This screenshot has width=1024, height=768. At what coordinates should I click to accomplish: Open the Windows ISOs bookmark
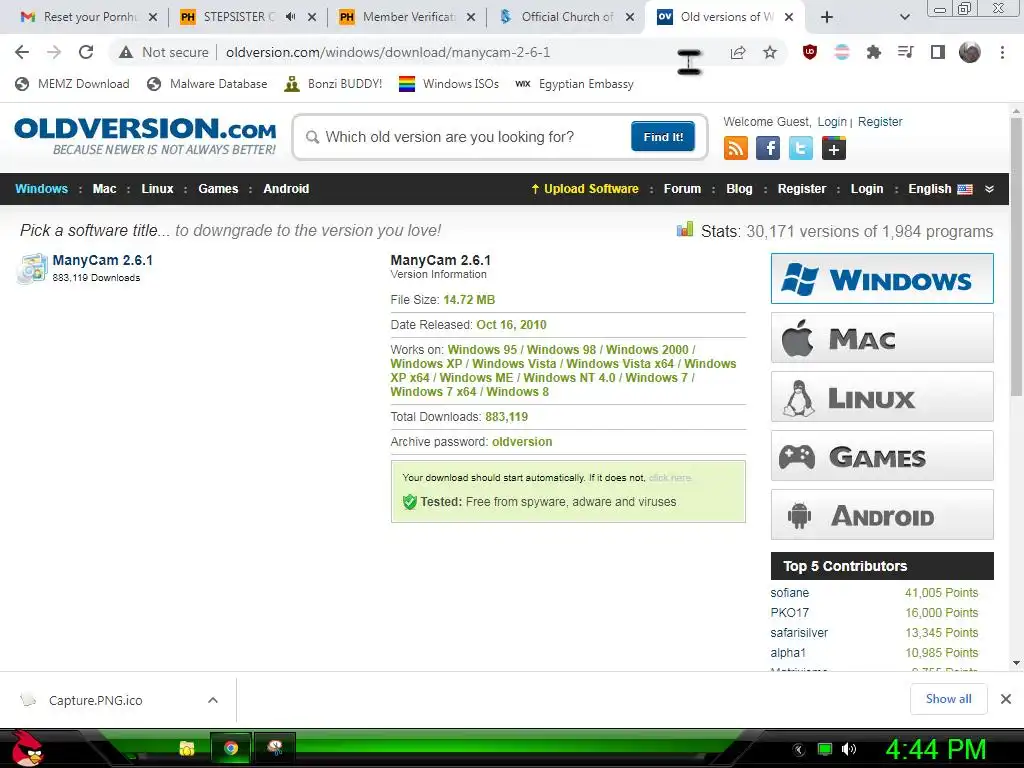coord(449,84)
